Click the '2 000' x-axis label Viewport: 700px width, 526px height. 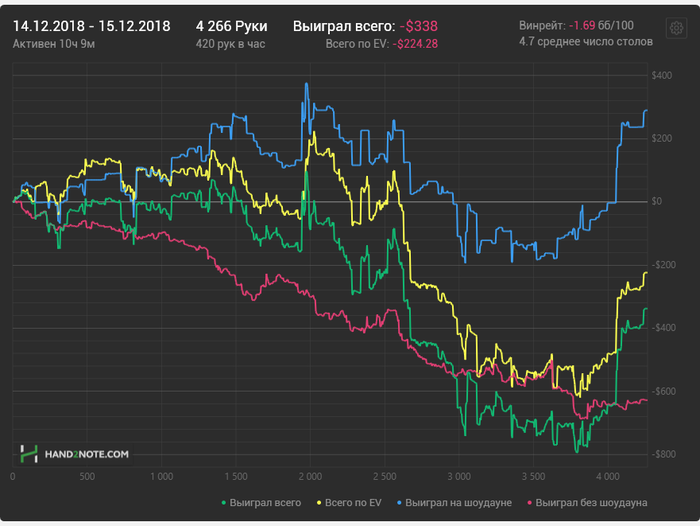click(x=310, y=477)
